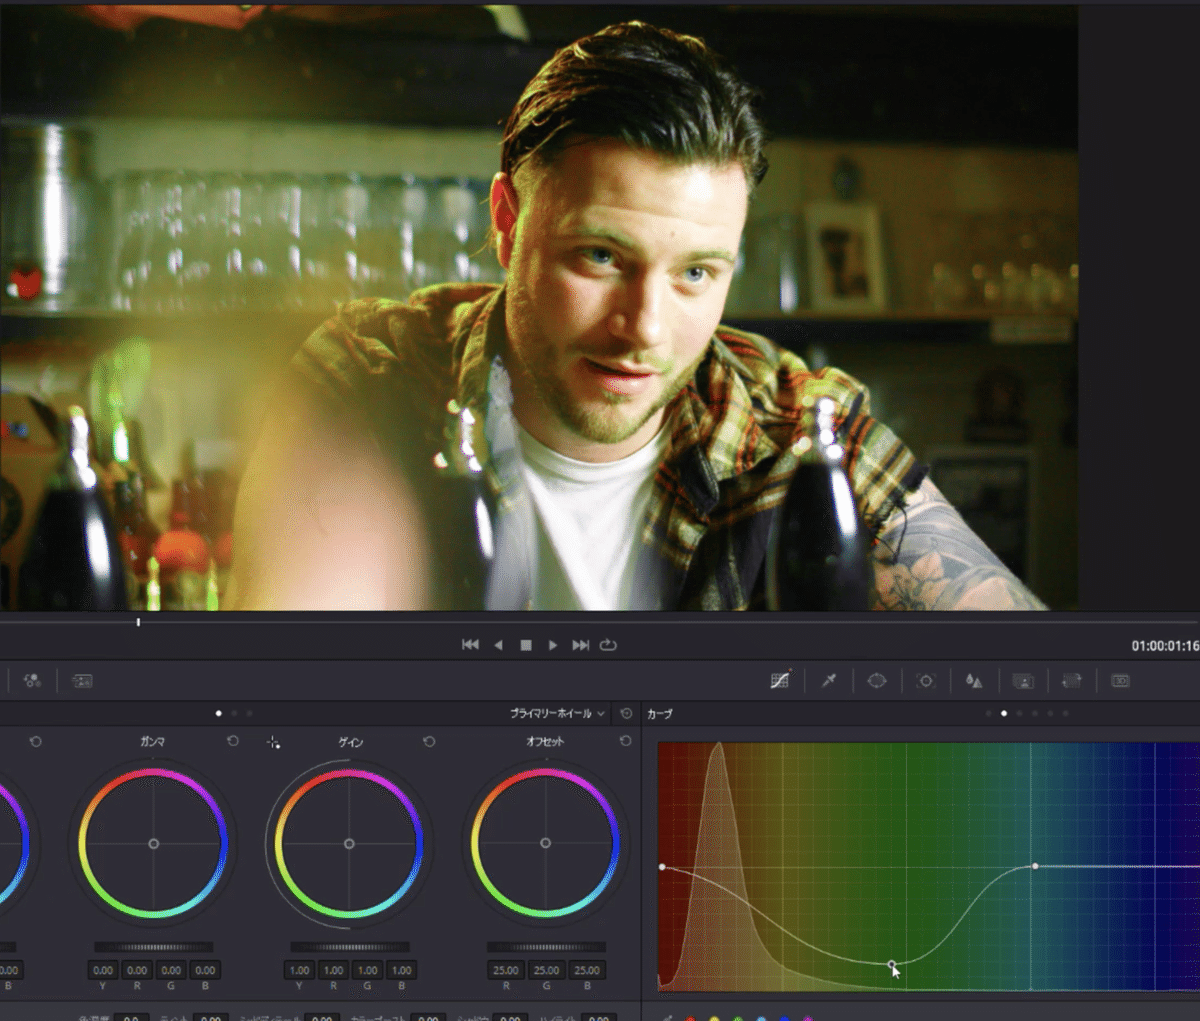Viewport: 1200px width, 1021px height.
Task: Click the ガンマ R value field
Action: click(x=137, y=970)
